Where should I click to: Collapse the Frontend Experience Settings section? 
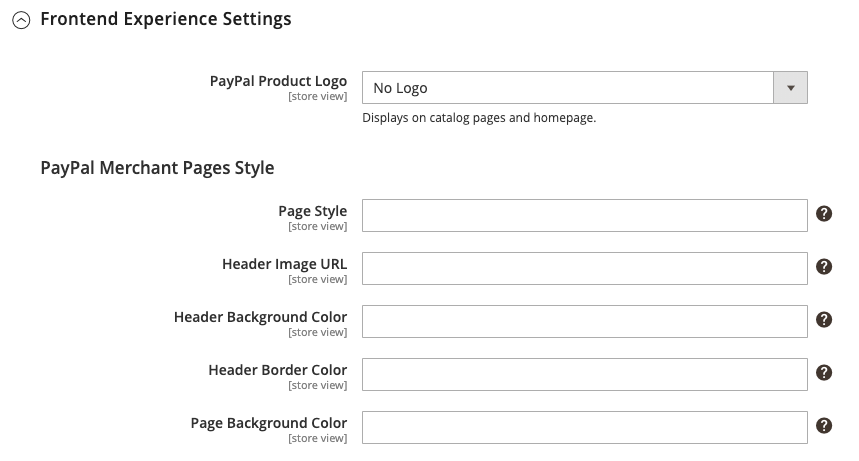tap(21, 20)
